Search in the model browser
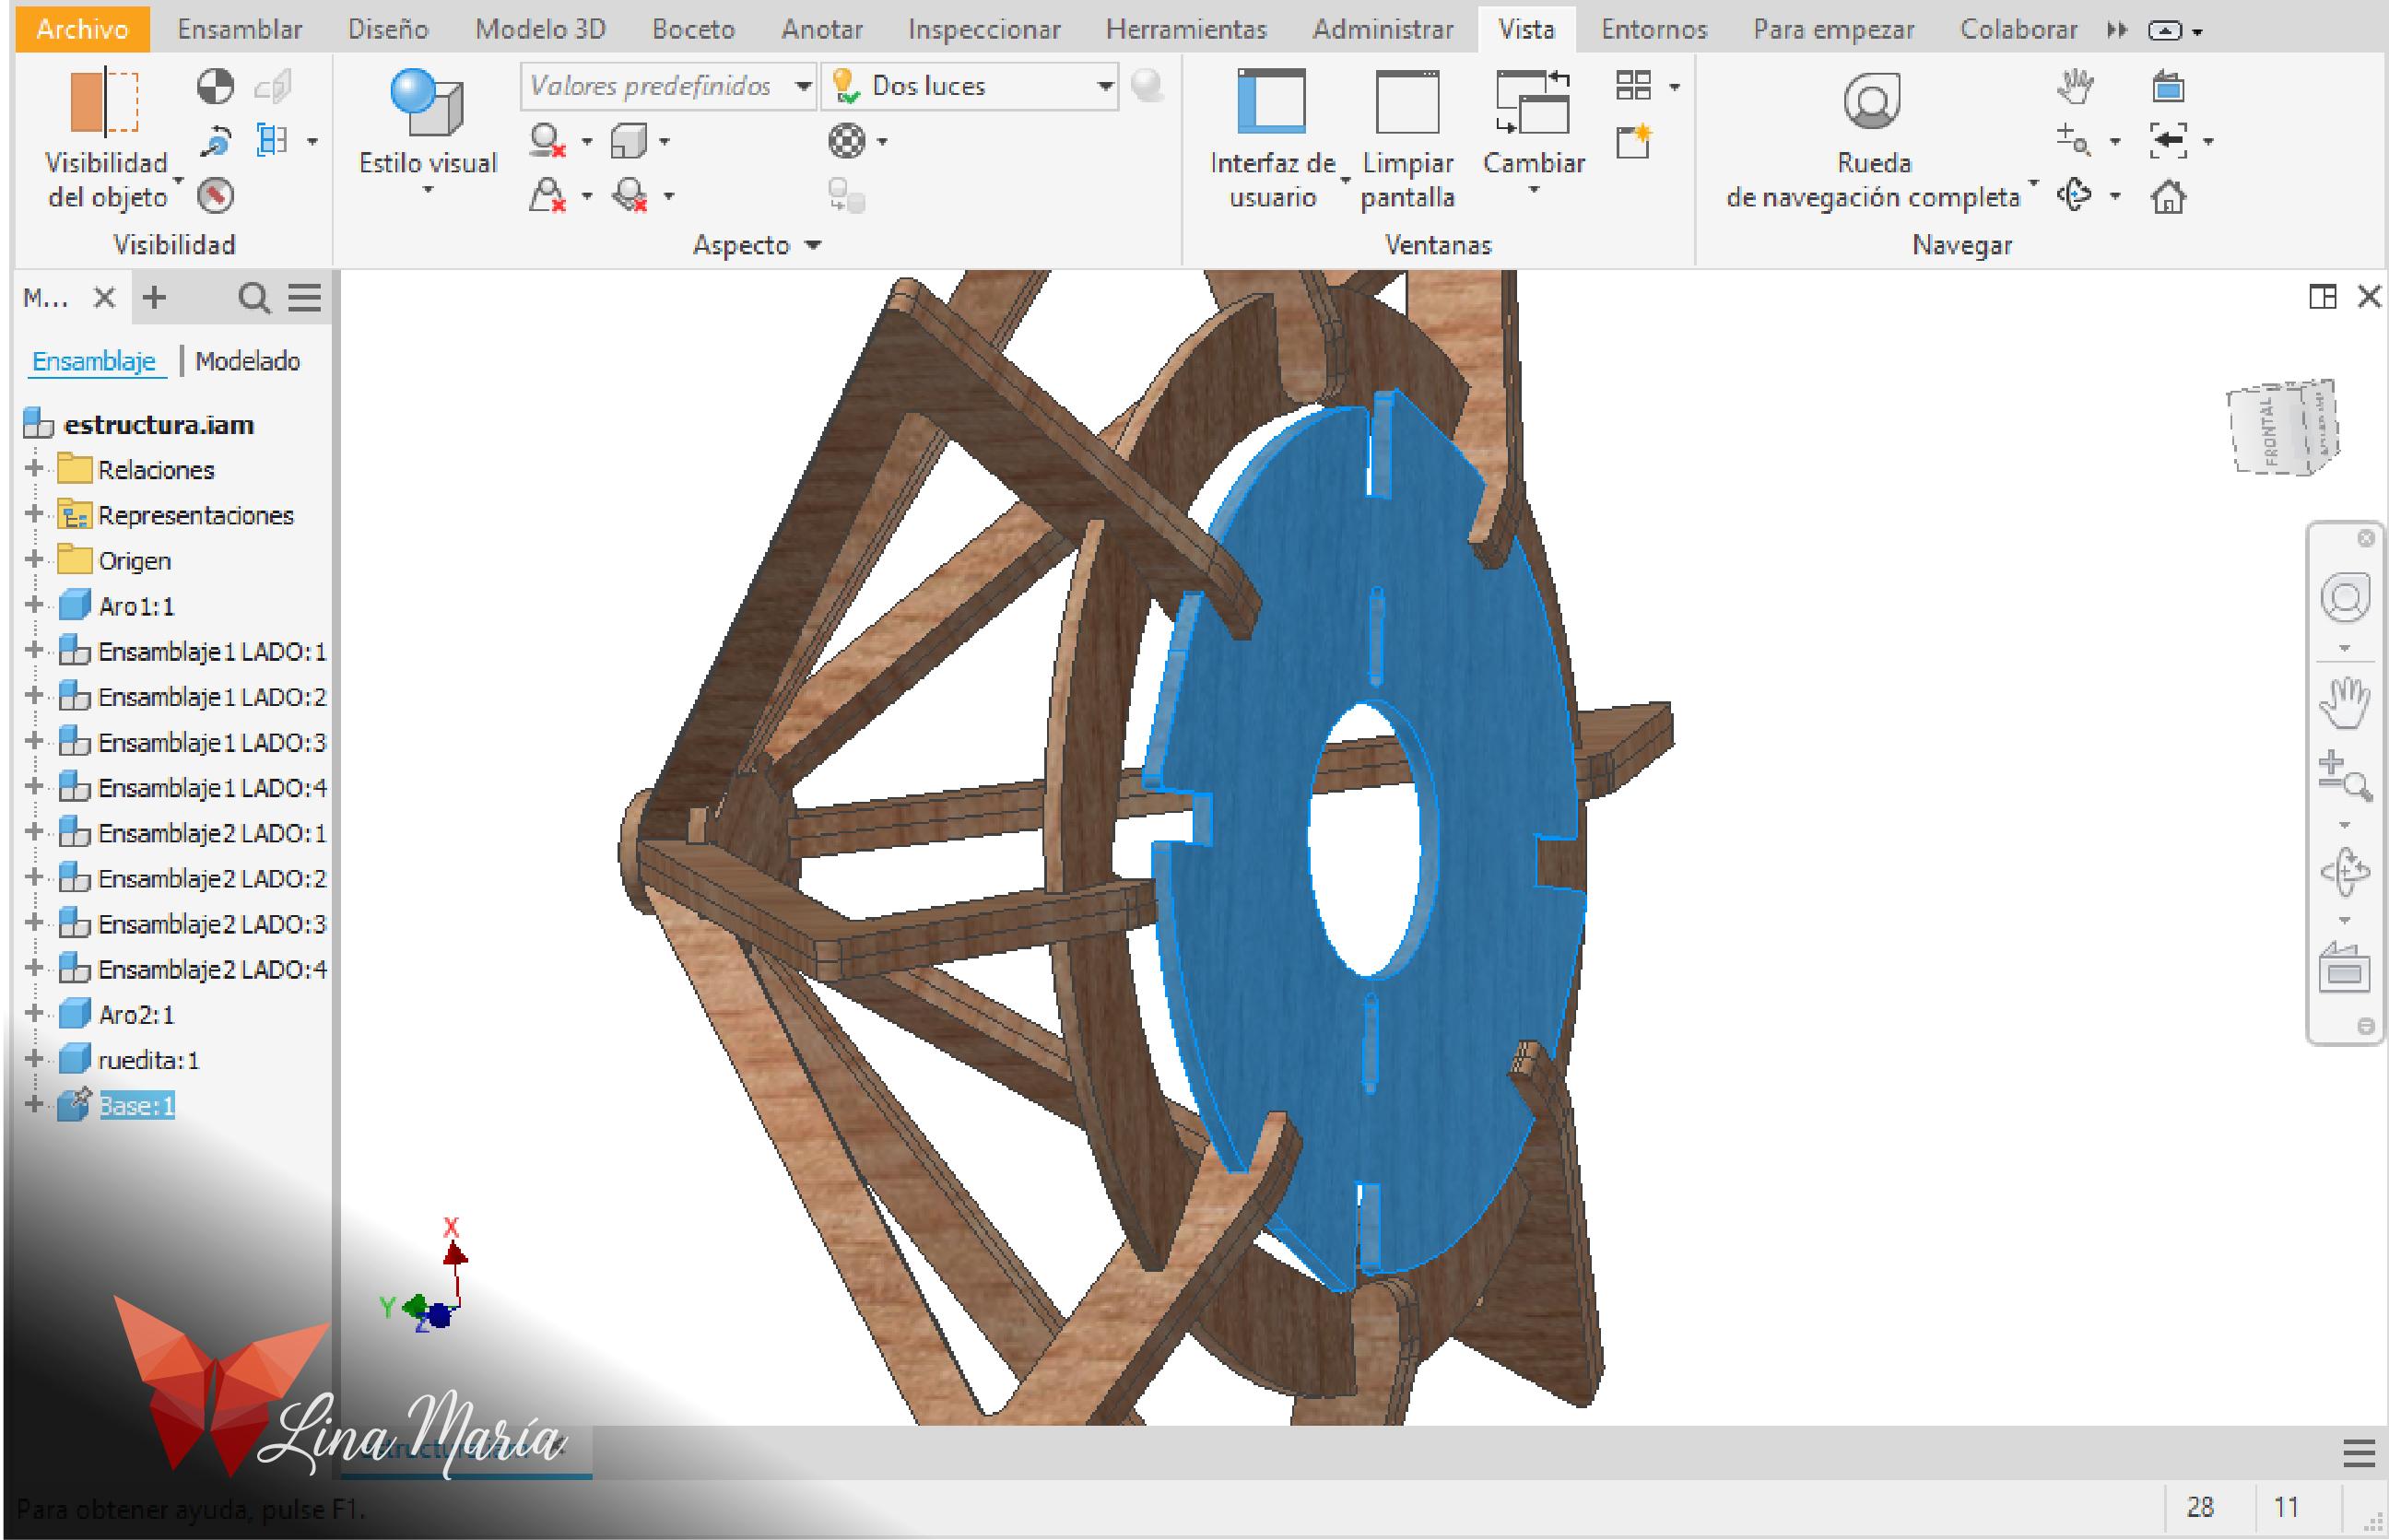The height and width of the screenshot is (1540, 2389). click(254, 298)
